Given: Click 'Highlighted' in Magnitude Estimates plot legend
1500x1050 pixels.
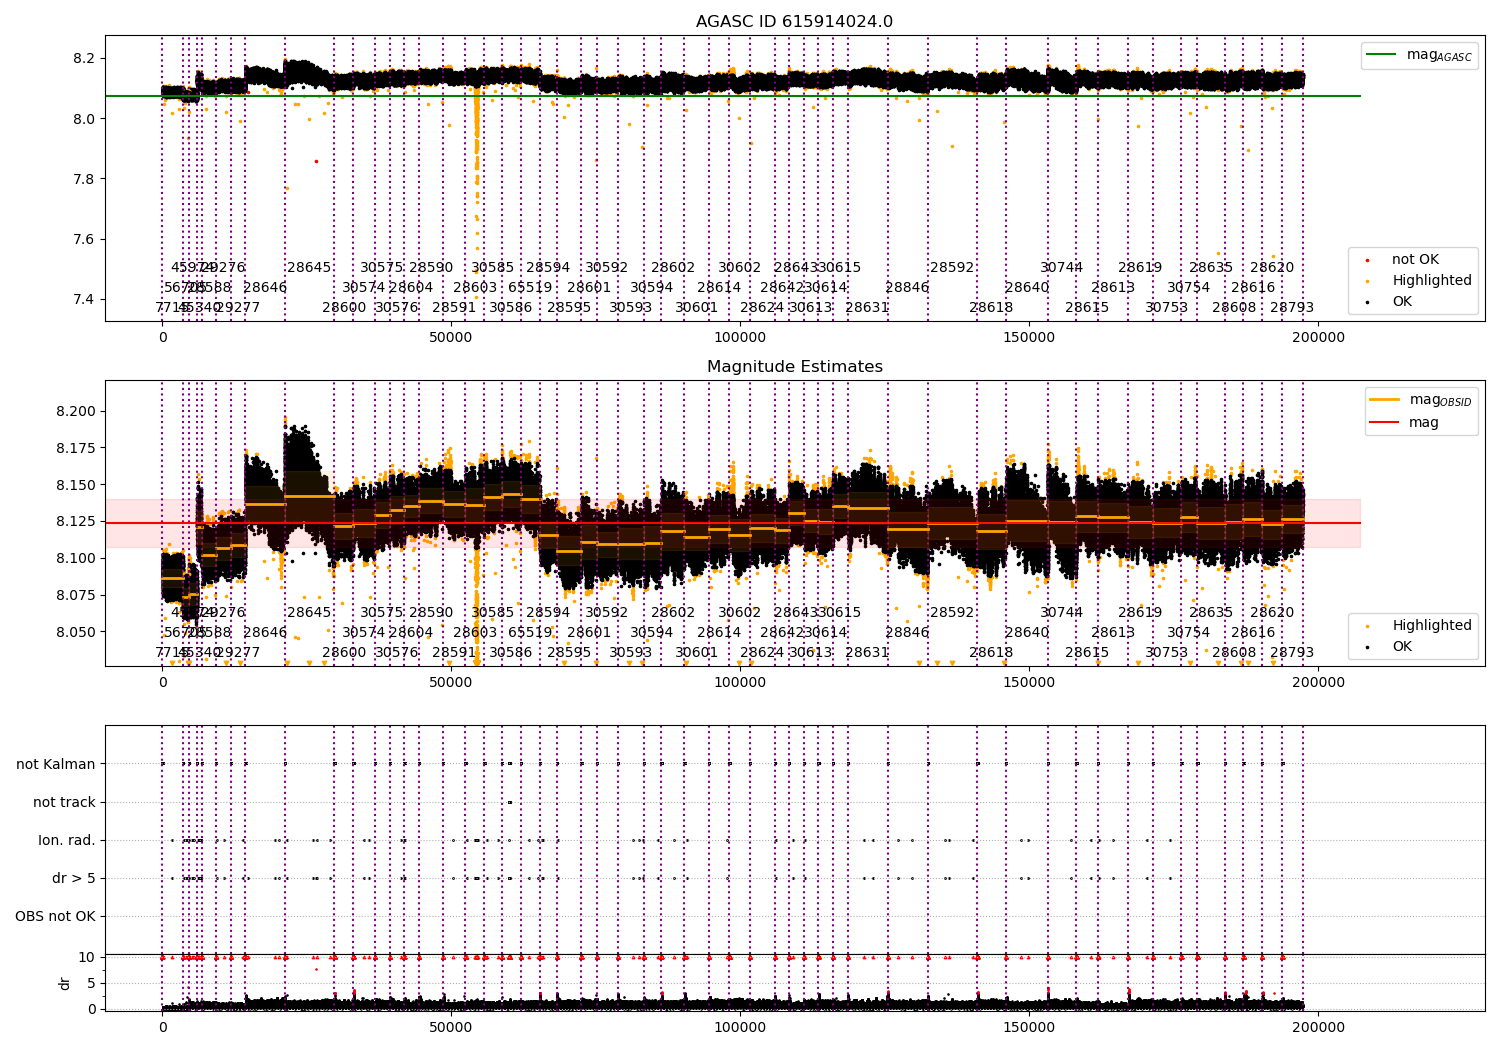Looking at the screenshot, I should (1431, 625).
